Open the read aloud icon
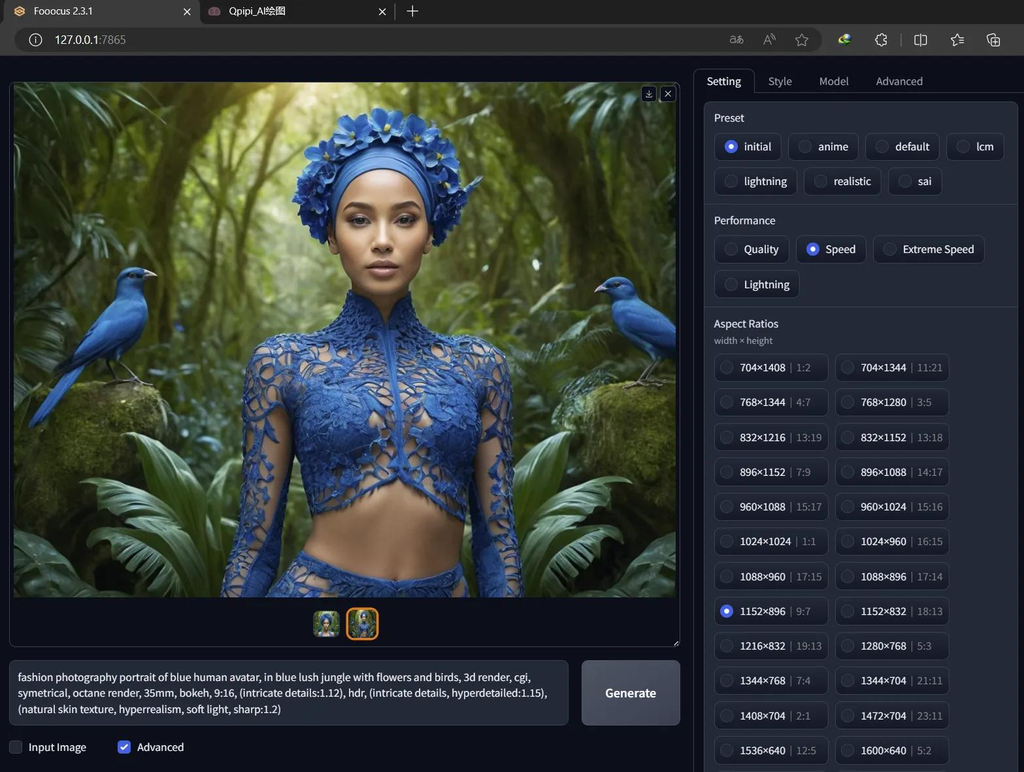 pos(769,40)
